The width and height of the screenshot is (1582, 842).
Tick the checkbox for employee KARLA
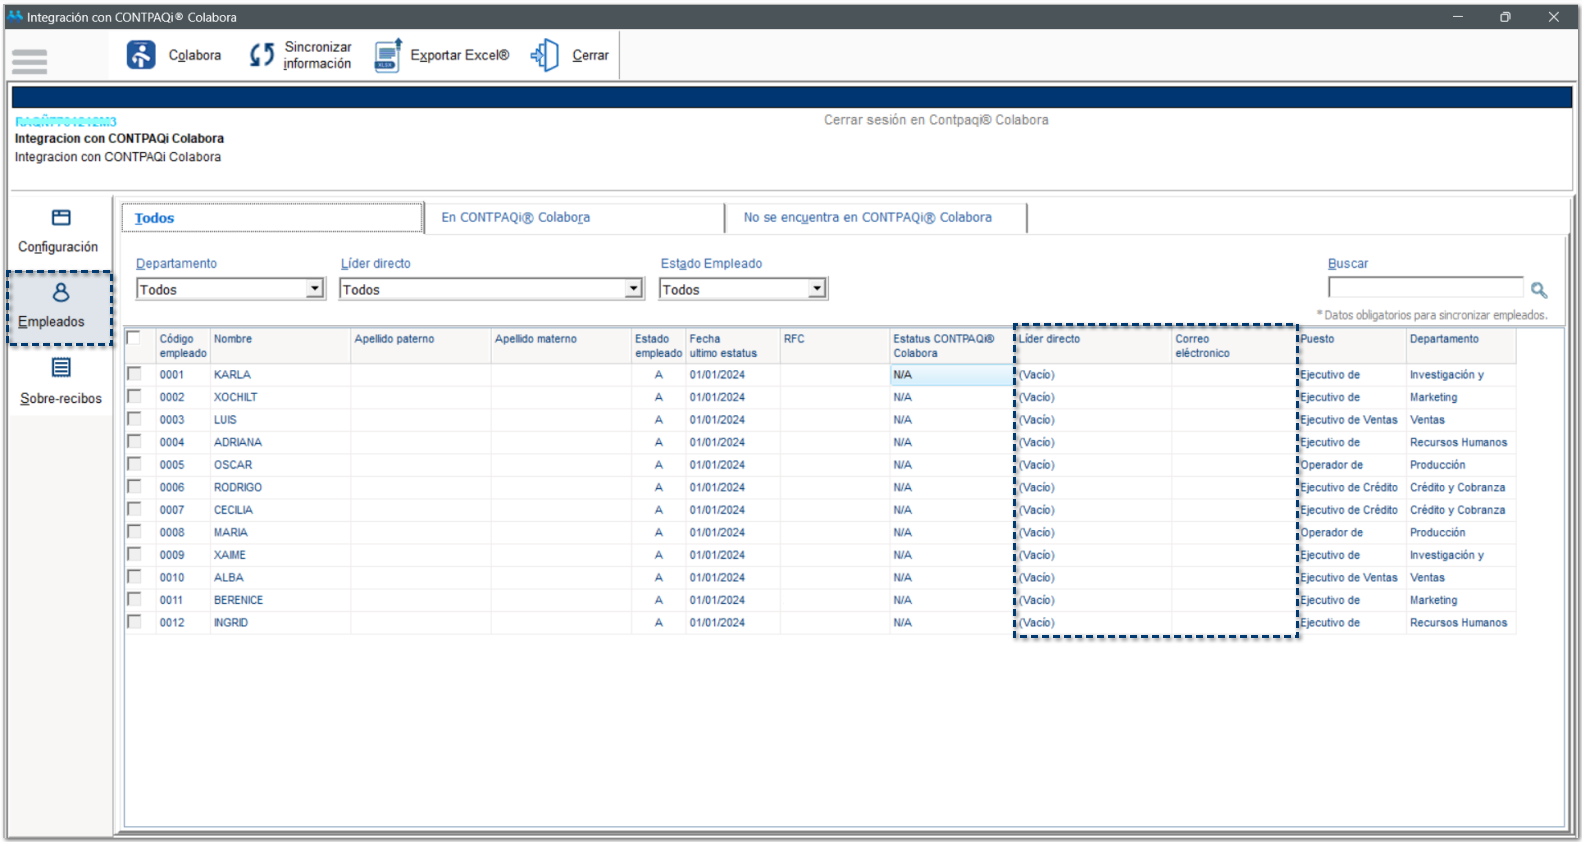point(134,374)
